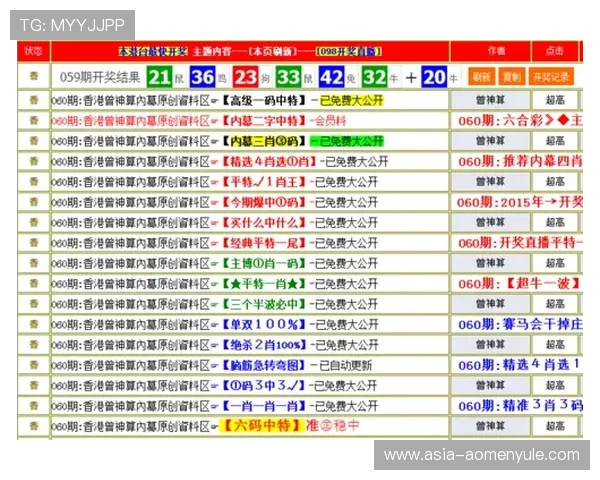Image resolution: width=600 pixels, height=480 pixels.
Task: Open the 【主博①肖一码】 thread
Action: (x=215, y=263)
